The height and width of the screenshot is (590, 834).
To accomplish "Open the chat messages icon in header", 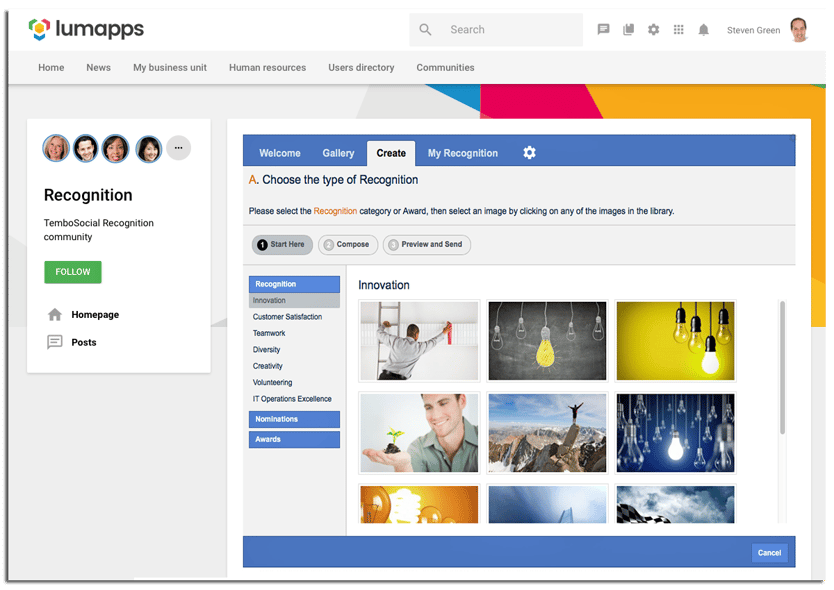I will pos(603,29).
